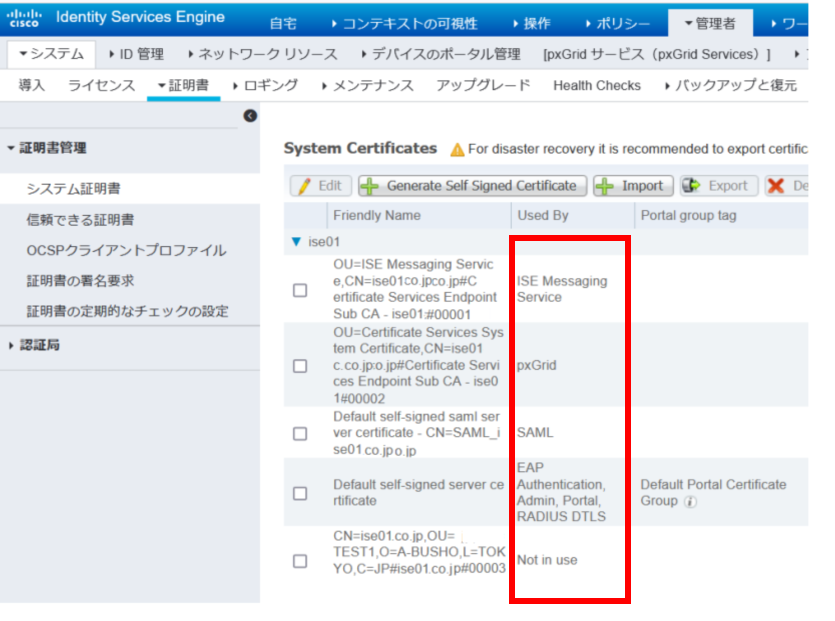Select the pxGrid certificate checkbox
Viewport: 835px width, 621px height.
[300, 366]
